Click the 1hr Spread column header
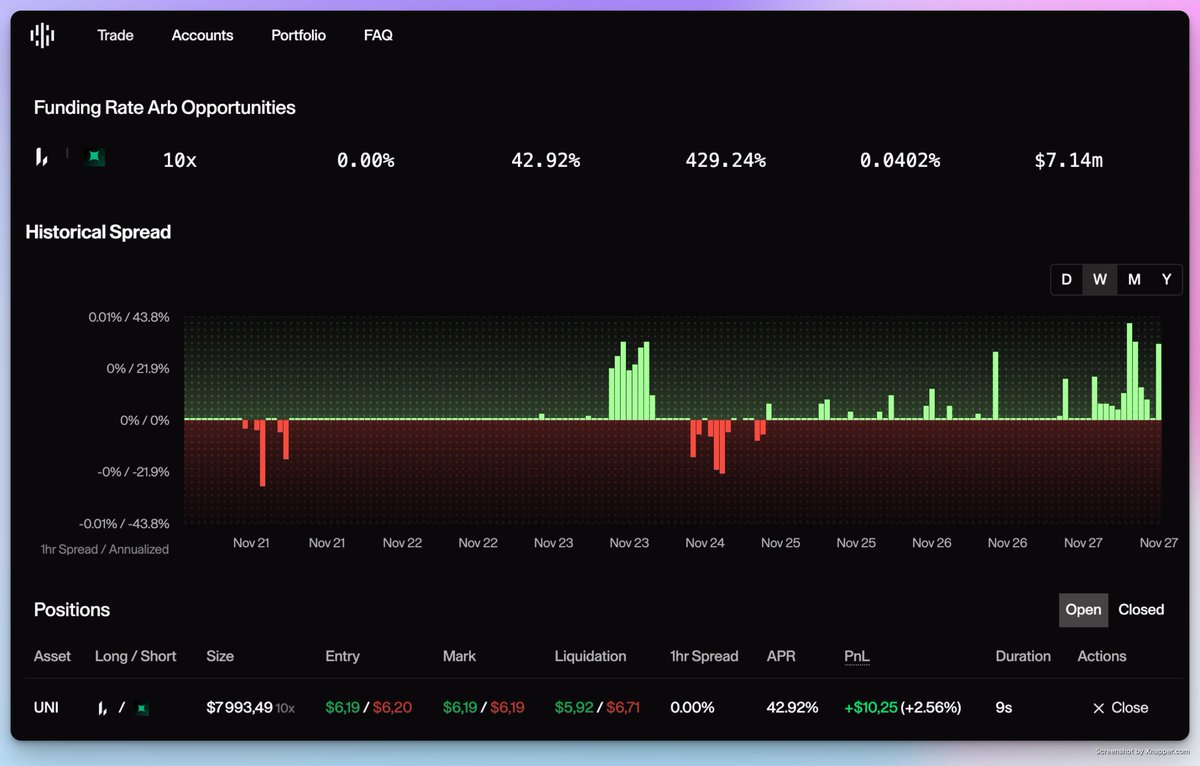 704,656
